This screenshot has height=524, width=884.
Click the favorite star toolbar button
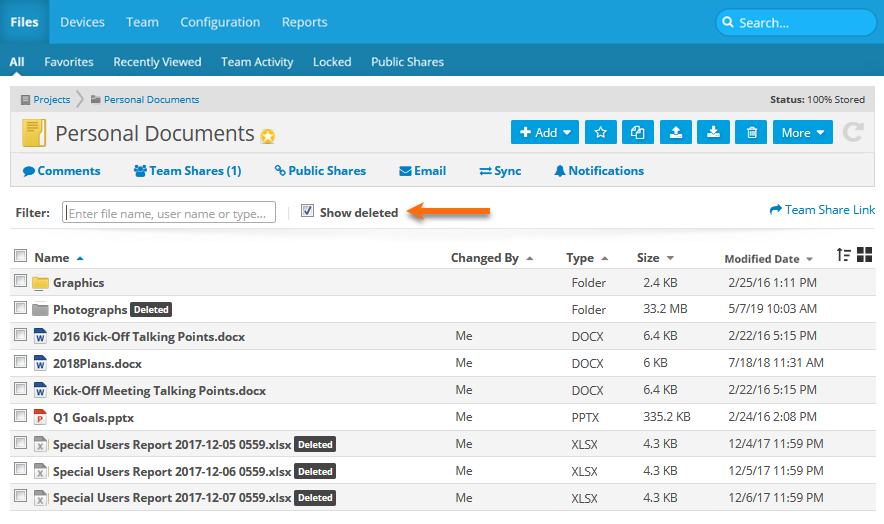[x=600, y=132]
